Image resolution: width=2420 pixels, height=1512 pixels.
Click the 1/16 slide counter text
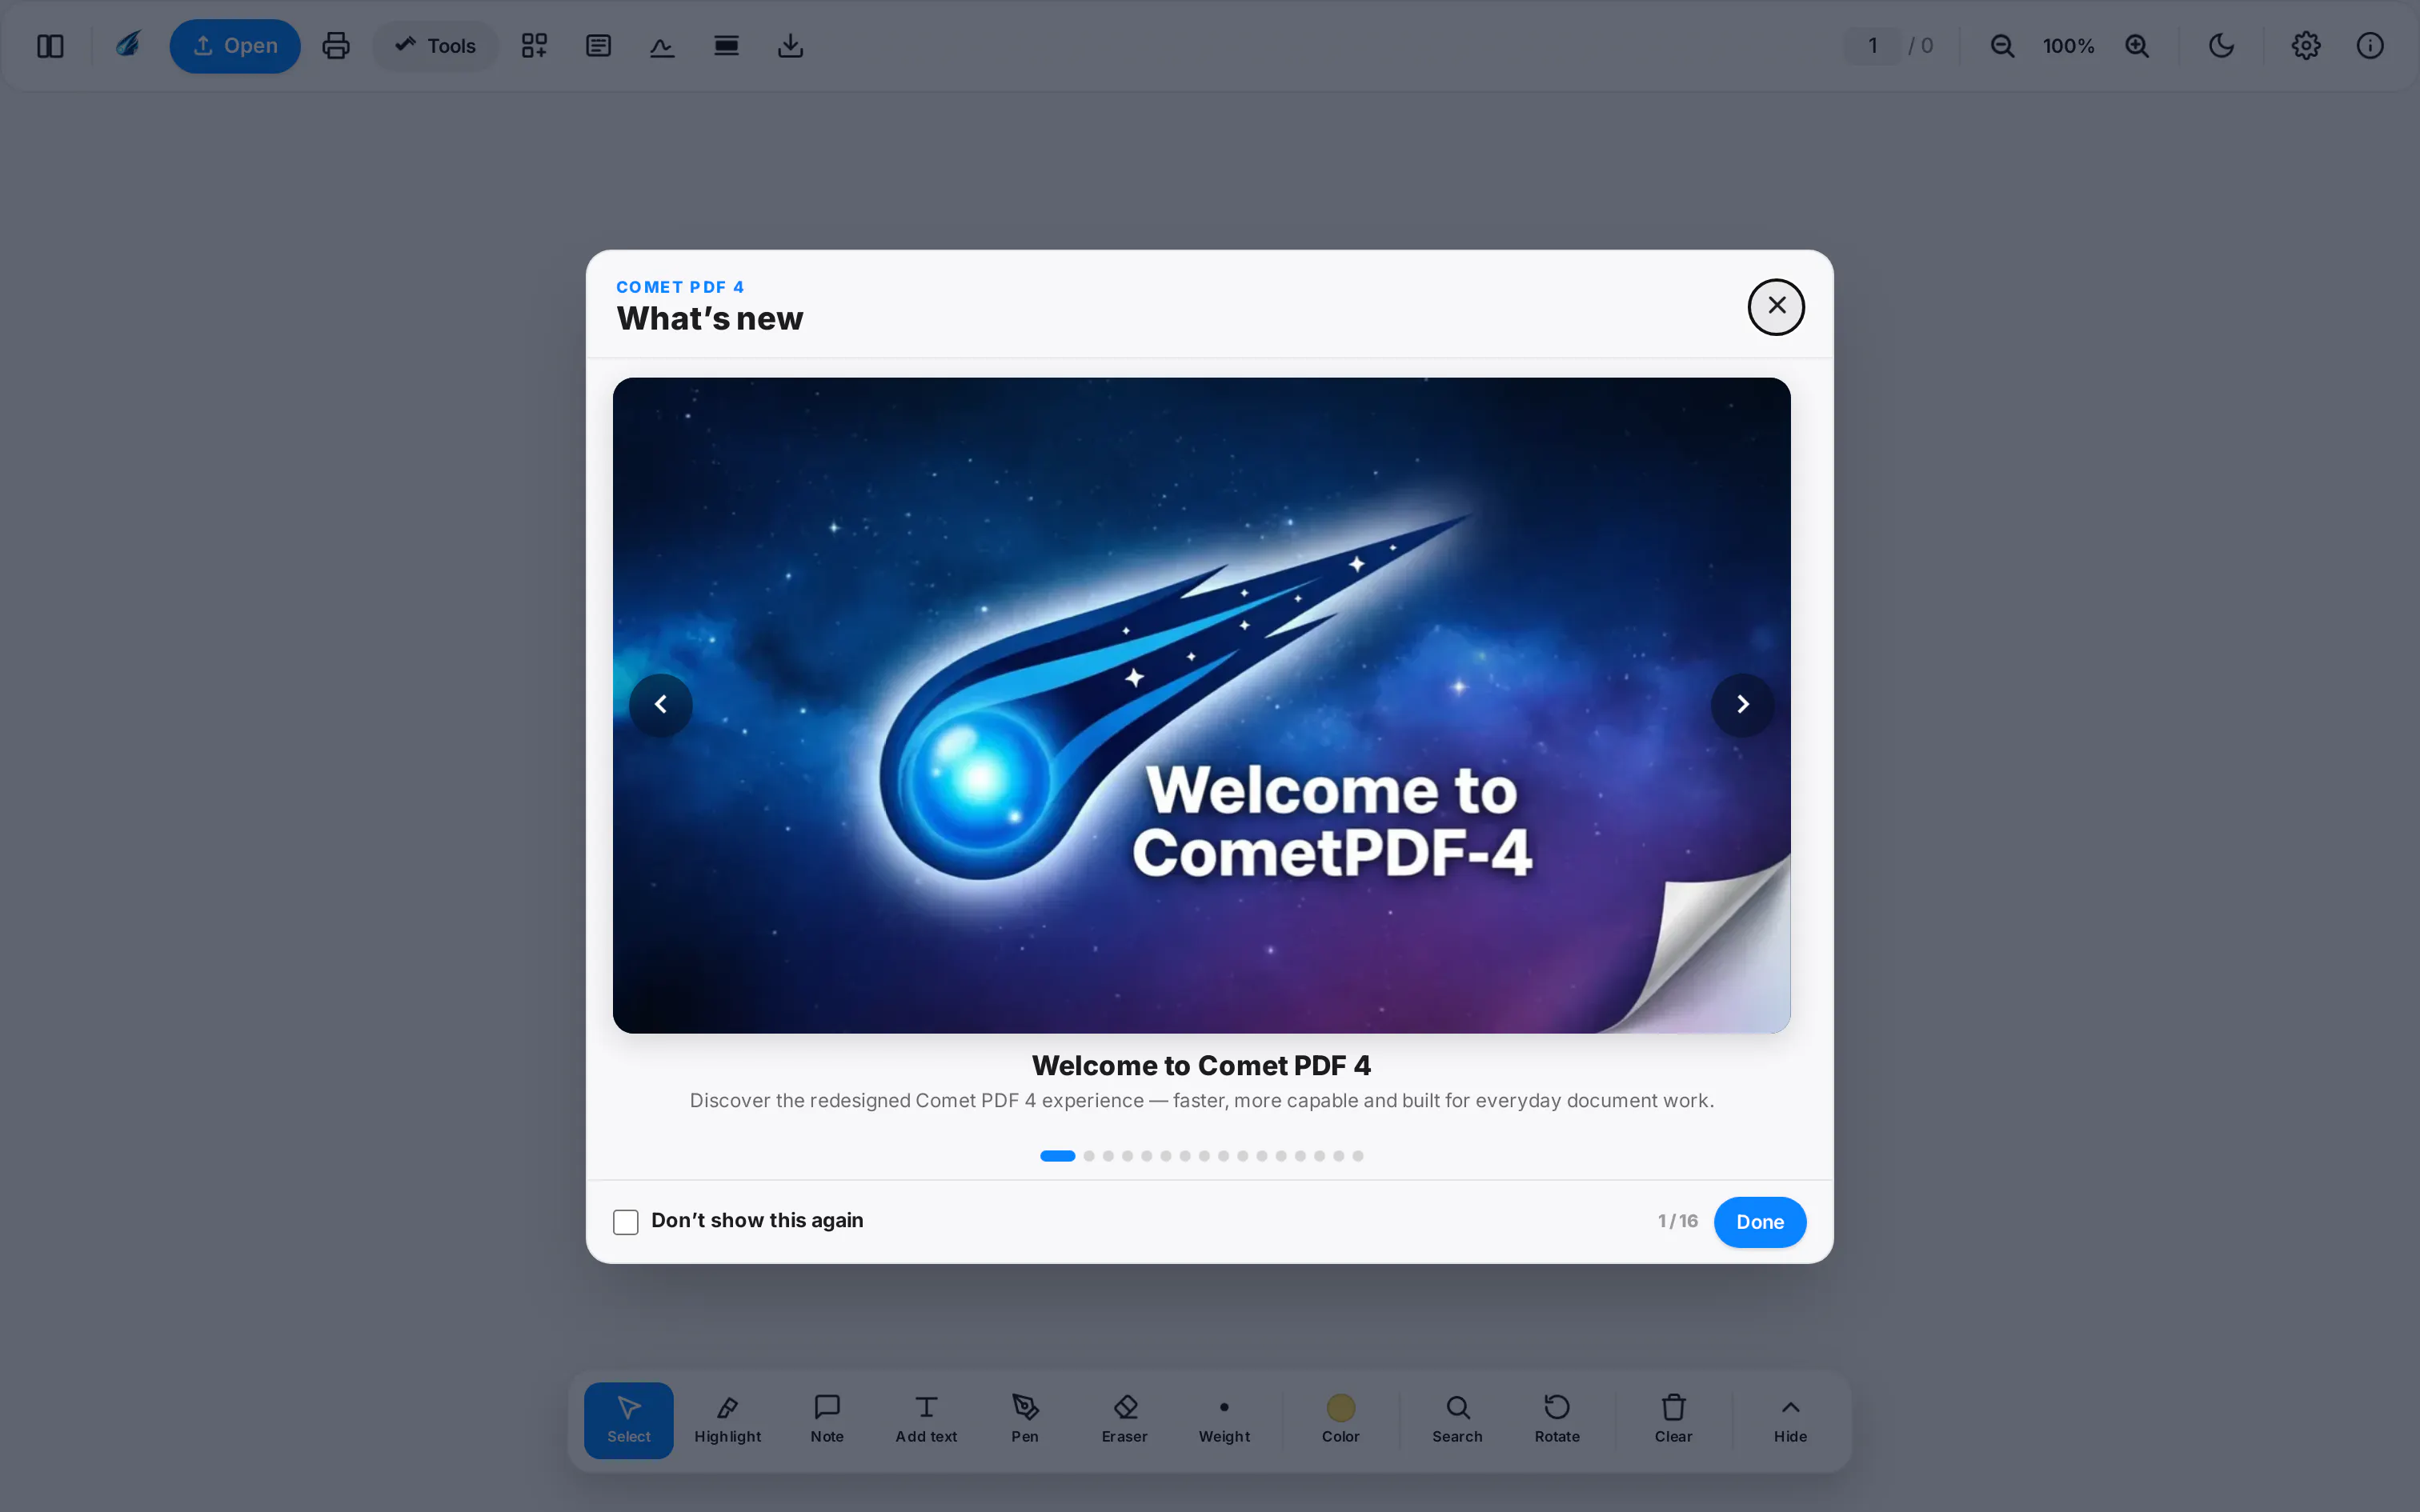(x=1677, y=1221)
